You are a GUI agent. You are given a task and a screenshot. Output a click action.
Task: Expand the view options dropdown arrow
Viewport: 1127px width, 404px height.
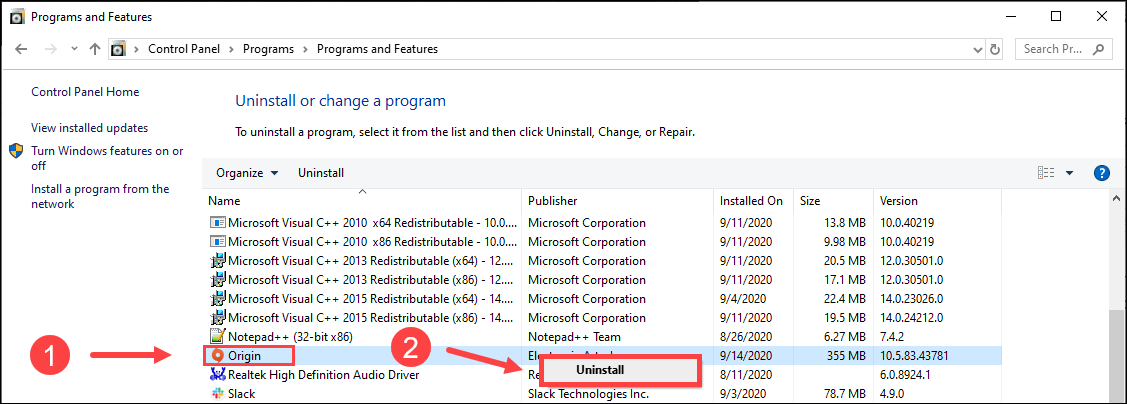pyautogui.click(x=1069, y=173)
